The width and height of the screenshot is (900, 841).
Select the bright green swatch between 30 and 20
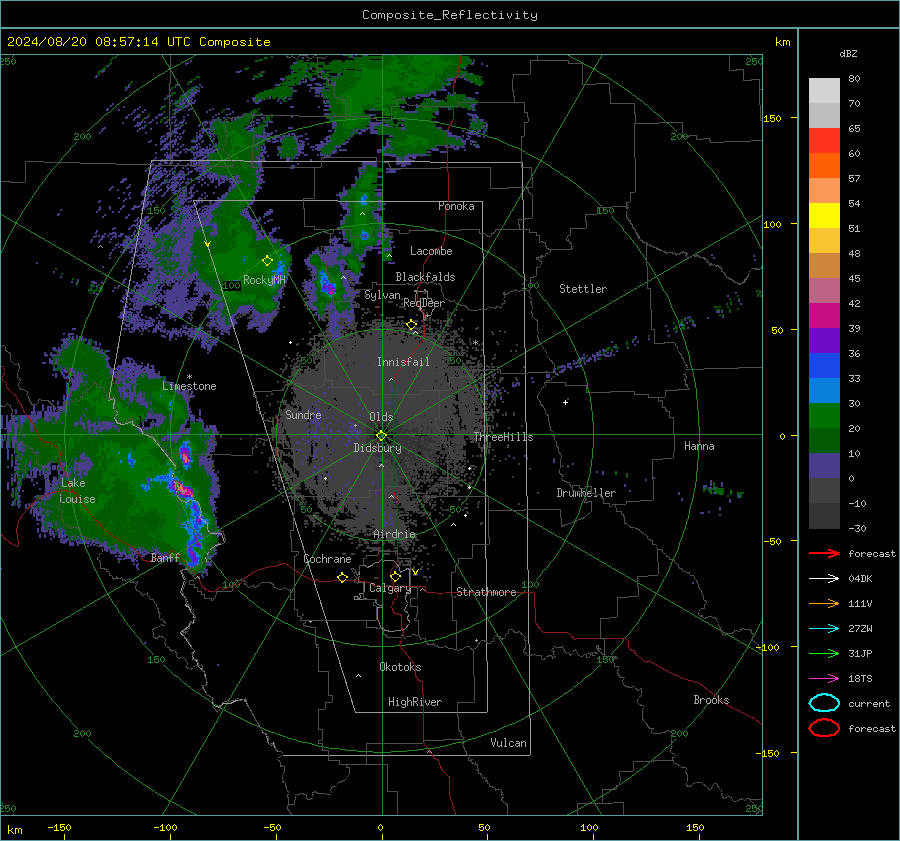tap(824, 416)
